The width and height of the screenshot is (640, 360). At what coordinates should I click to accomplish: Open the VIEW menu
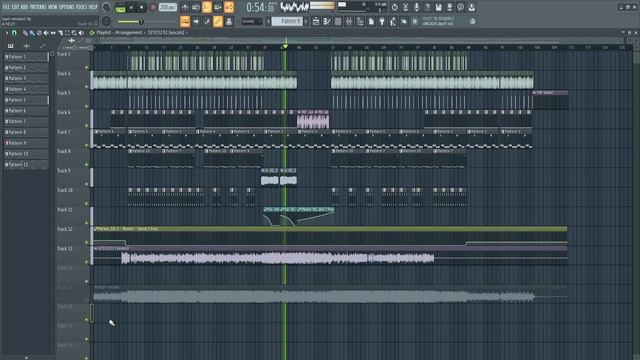pos(53,7)
